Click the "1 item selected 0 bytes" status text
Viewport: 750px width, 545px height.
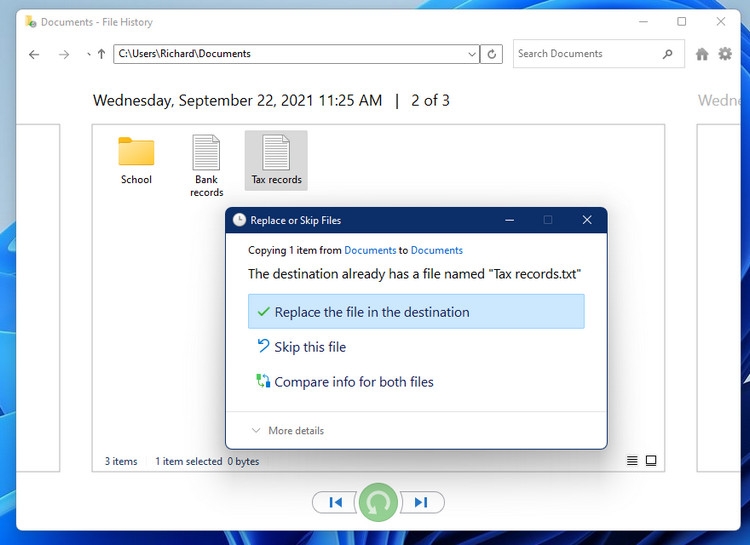tap(207, 461)
